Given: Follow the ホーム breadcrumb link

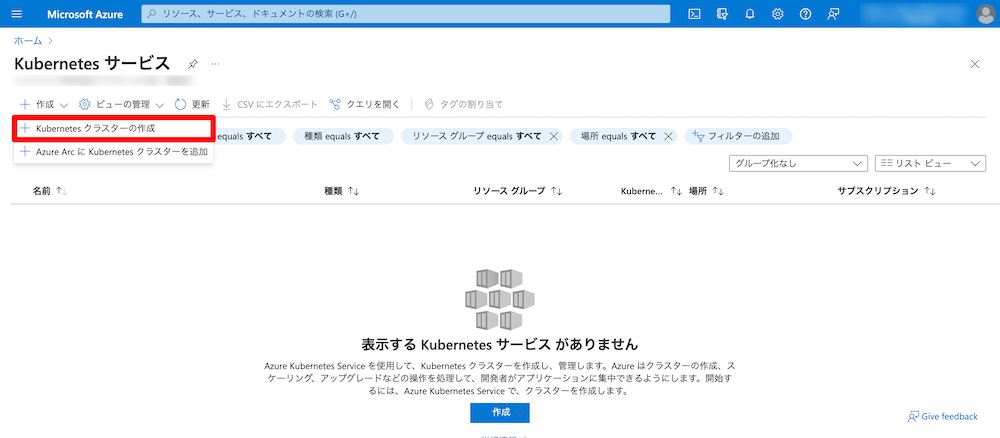Looking at the screenshot, I should click(x=27, y=40).
